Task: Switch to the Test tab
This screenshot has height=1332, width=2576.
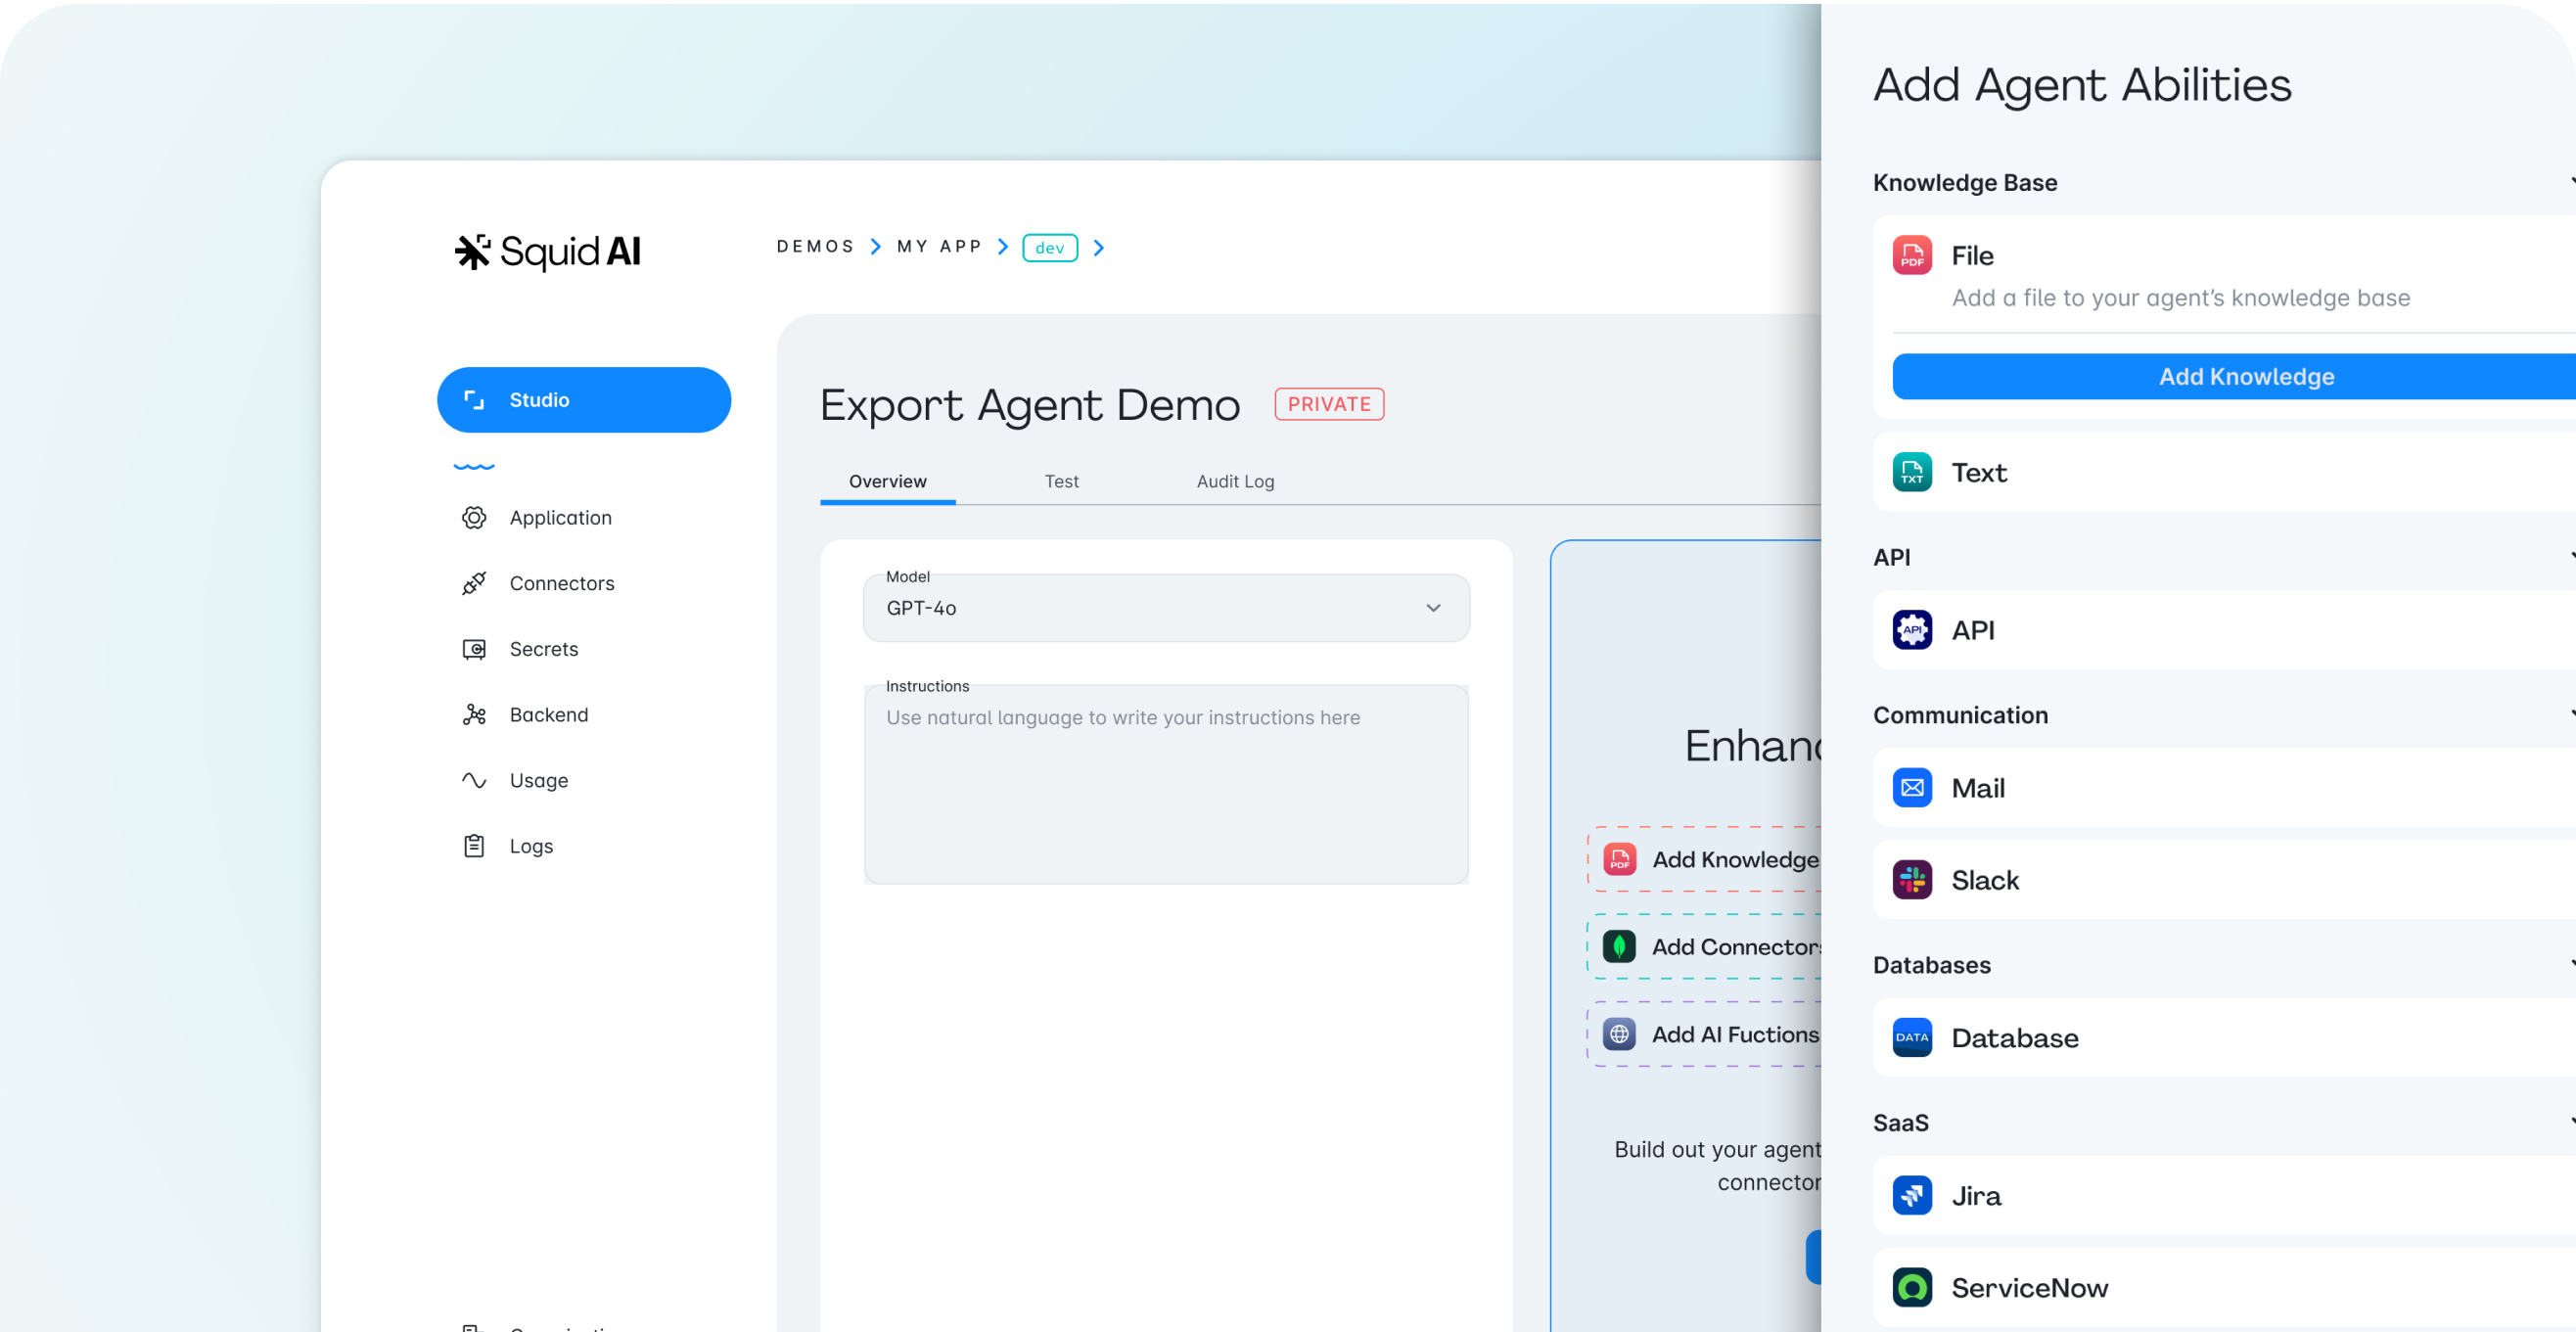Action: (1061, 481)
